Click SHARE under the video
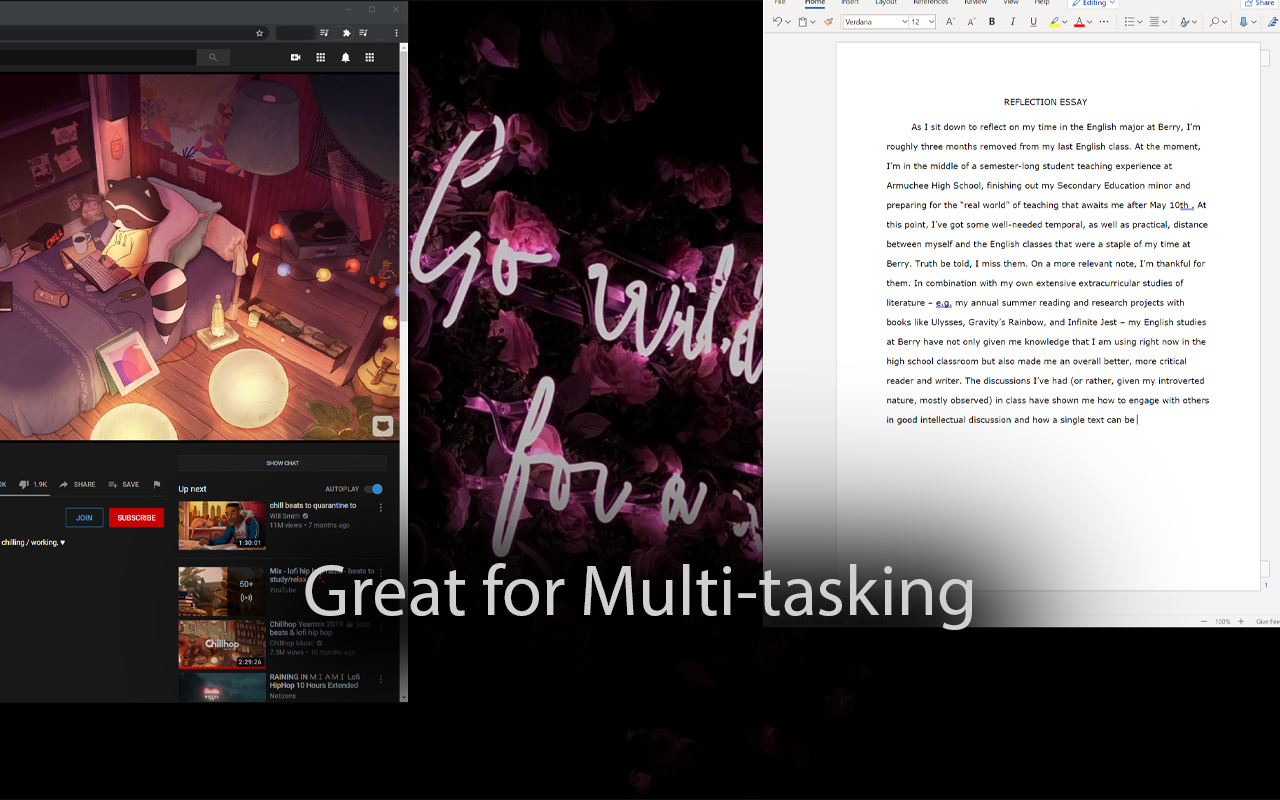The width and height of the screenshot is (1280, 800). pyautogui.click(x=78, y=484)
